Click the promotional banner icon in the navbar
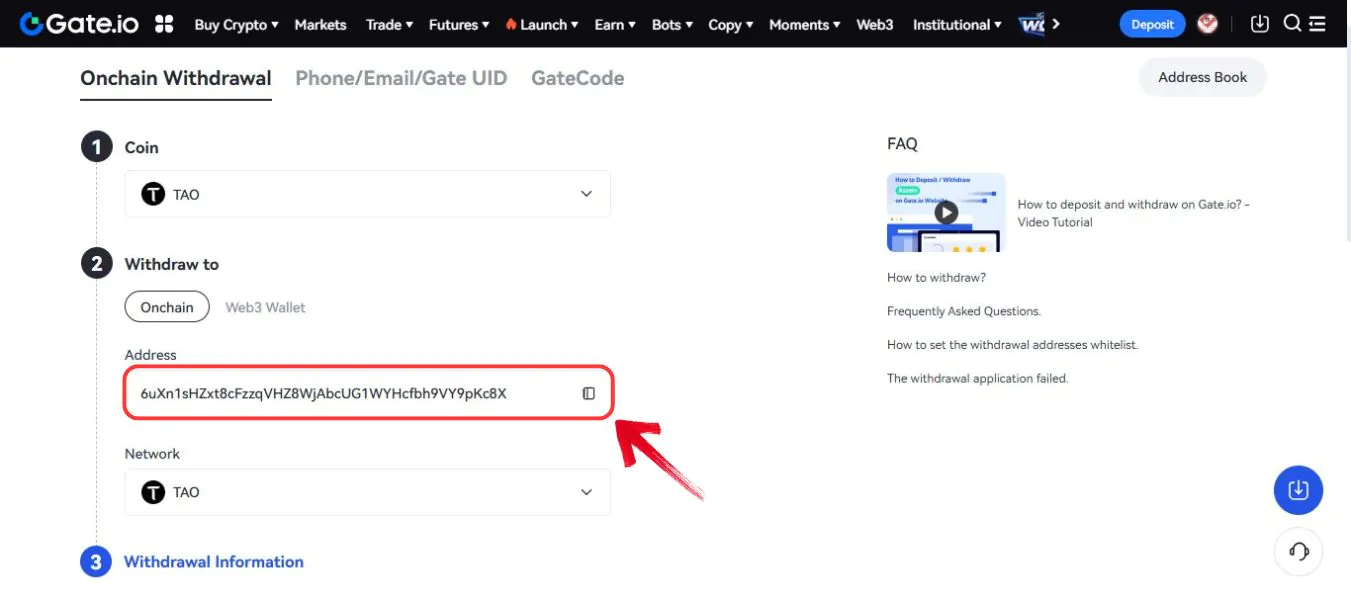The width and height of the screenshot is (1351, 591). (x=1031, y=24)
